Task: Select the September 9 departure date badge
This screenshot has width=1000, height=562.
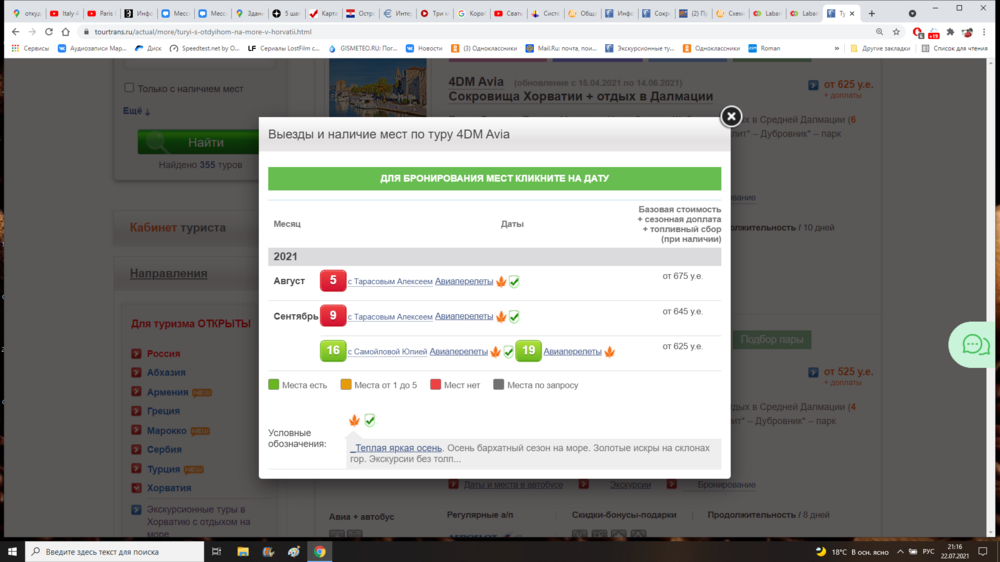Action: click(333, 316)
